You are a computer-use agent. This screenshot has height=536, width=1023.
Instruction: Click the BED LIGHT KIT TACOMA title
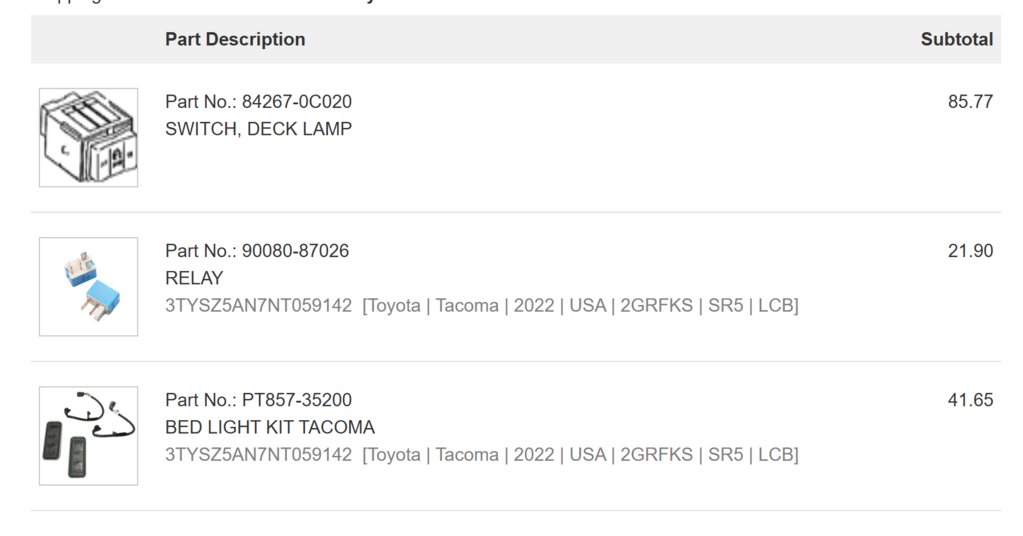[270, 428]
